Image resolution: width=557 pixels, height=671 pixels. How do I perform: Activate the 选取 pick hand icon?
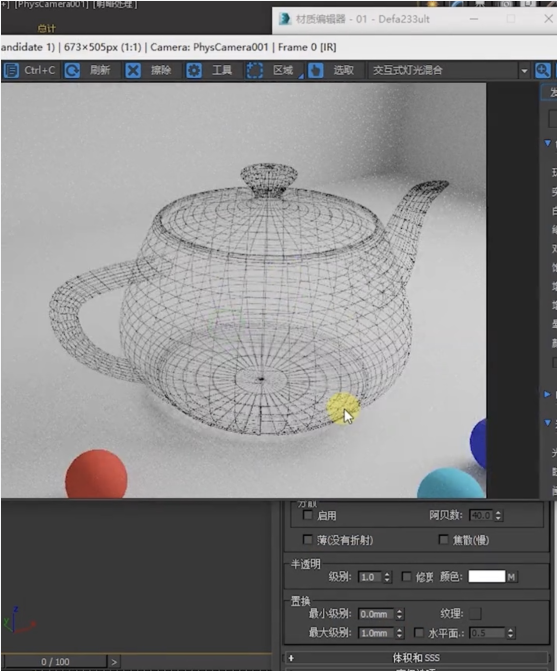click(x=316, y=70)
